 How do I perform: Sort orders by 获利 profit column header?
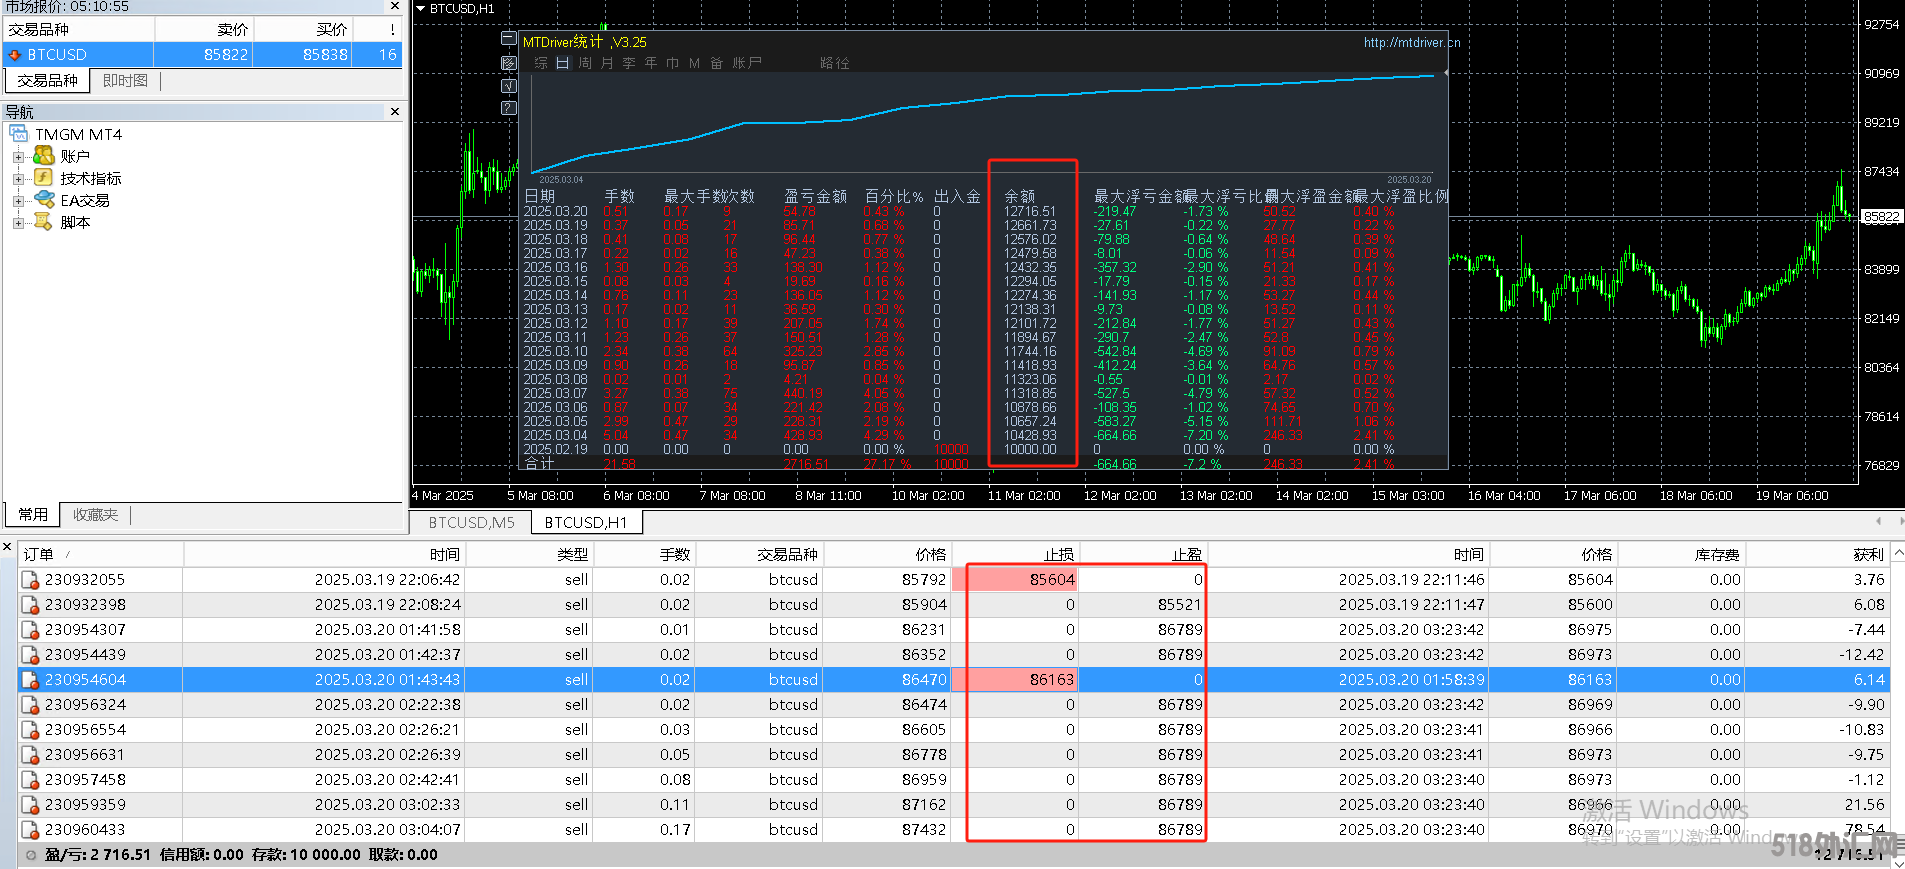click(x=1867, y=554)
